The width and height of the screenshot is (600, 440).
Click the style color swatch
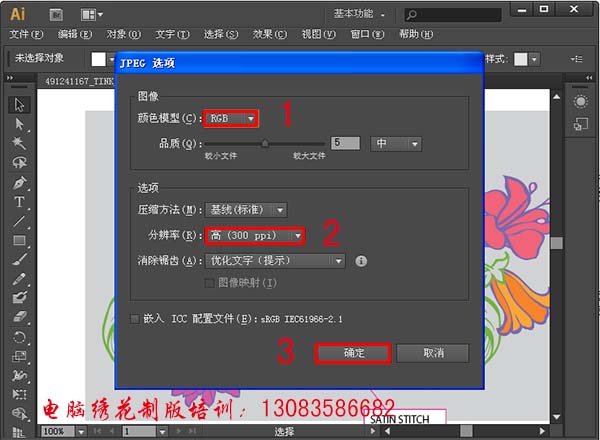(x=521, y=59)
